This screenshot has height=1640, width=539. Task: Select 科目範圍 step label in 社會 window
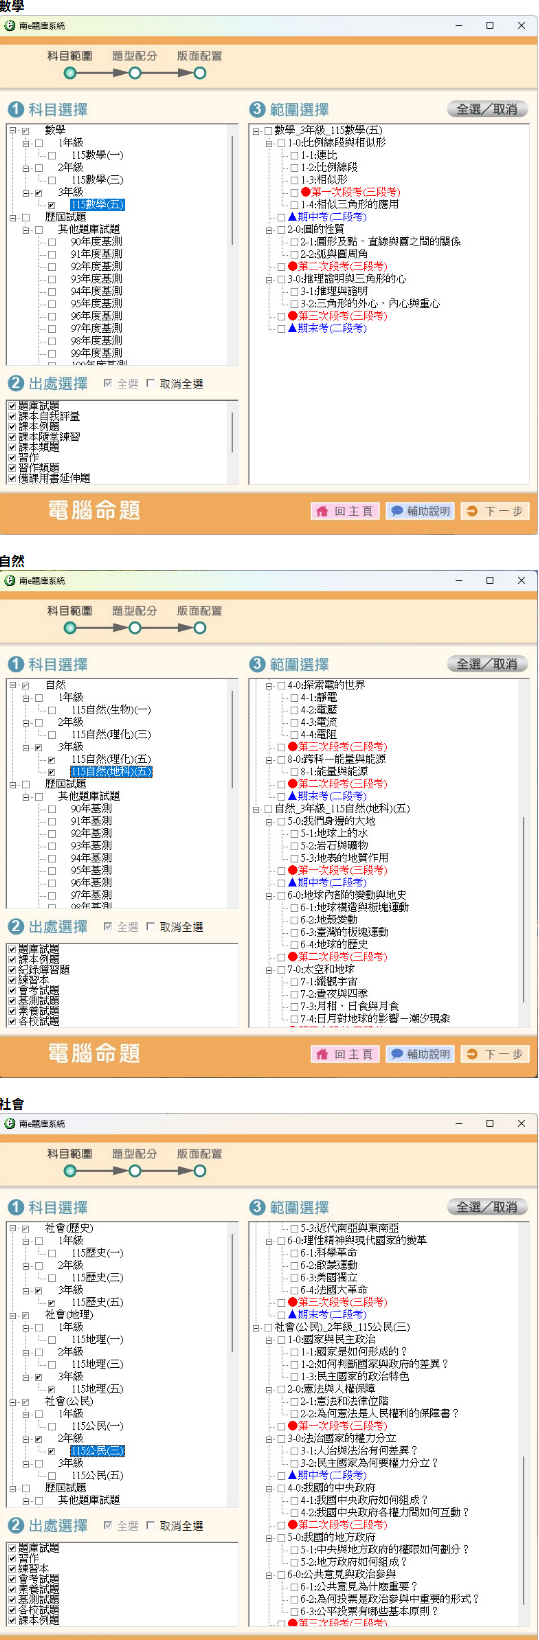coord(70,1153)
